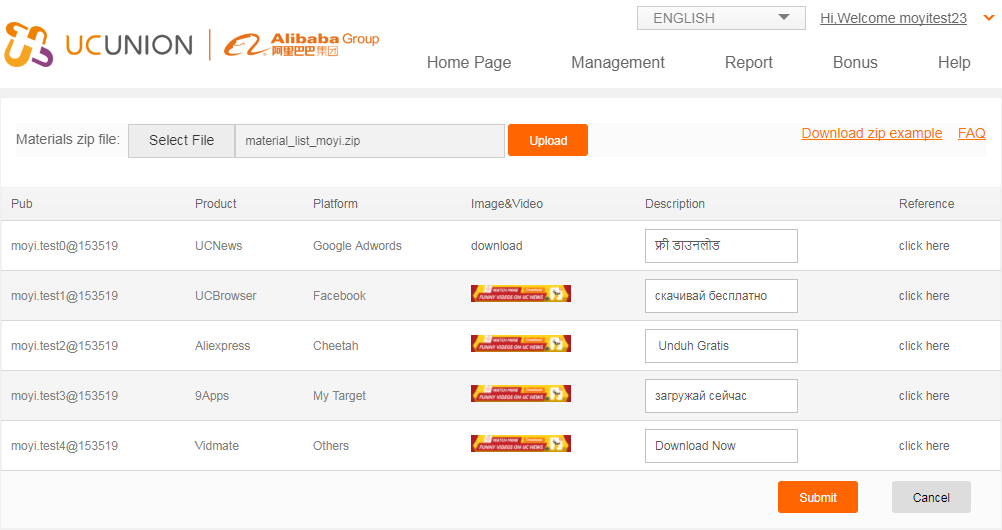Select the moyi.test4@153519 pub cell
1002x530 pixels.
(65, 445)
